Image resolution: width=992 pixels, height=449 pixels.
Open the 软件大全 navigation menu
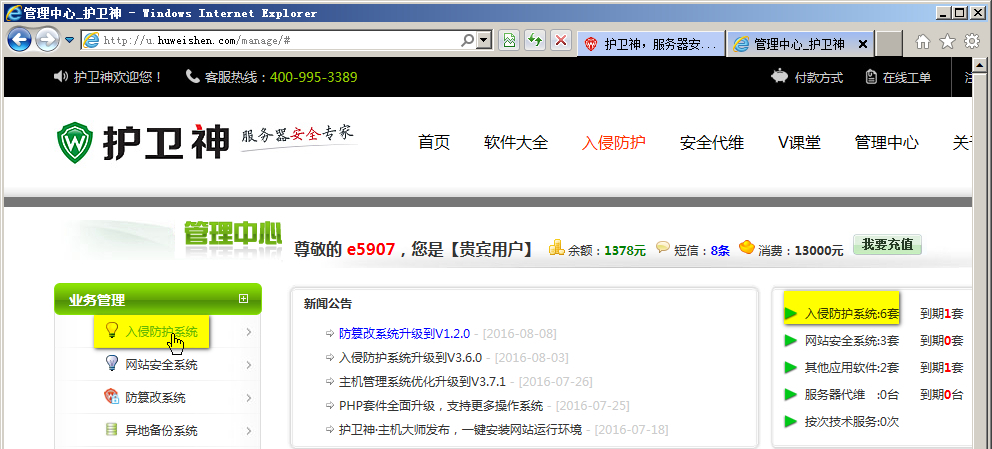click(x=515, y=142)
